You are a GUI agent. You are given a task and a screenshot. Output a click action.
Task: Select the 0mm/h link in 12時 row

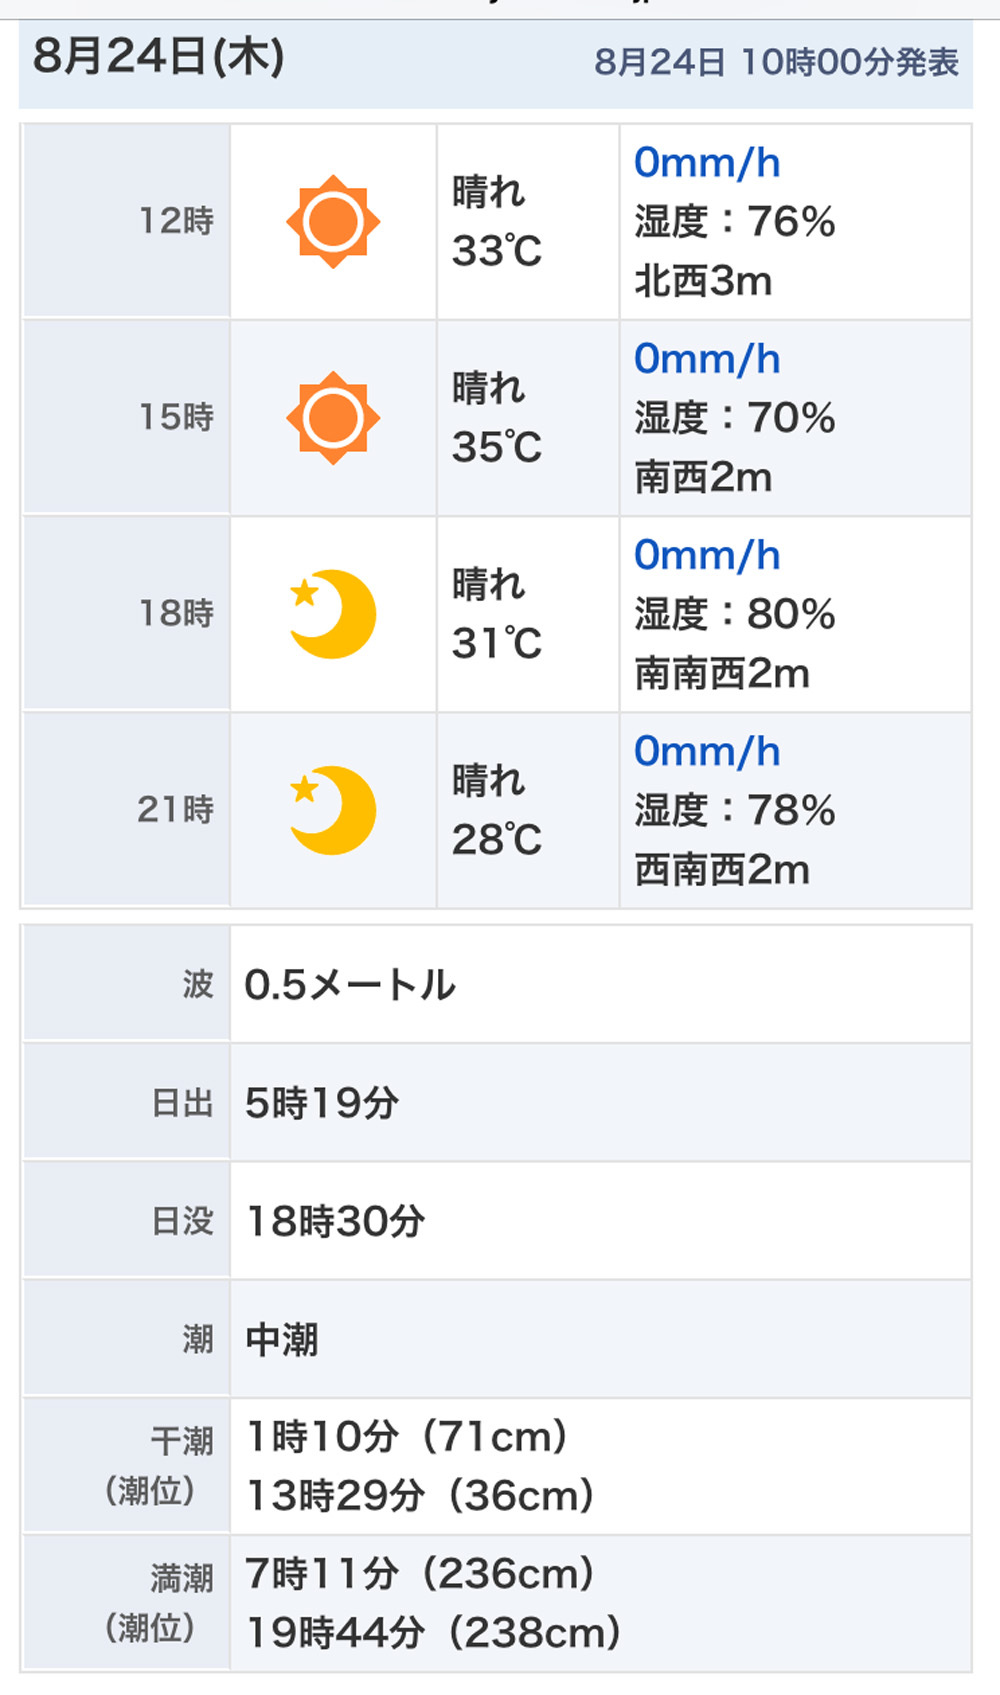[x=707, y=163]
